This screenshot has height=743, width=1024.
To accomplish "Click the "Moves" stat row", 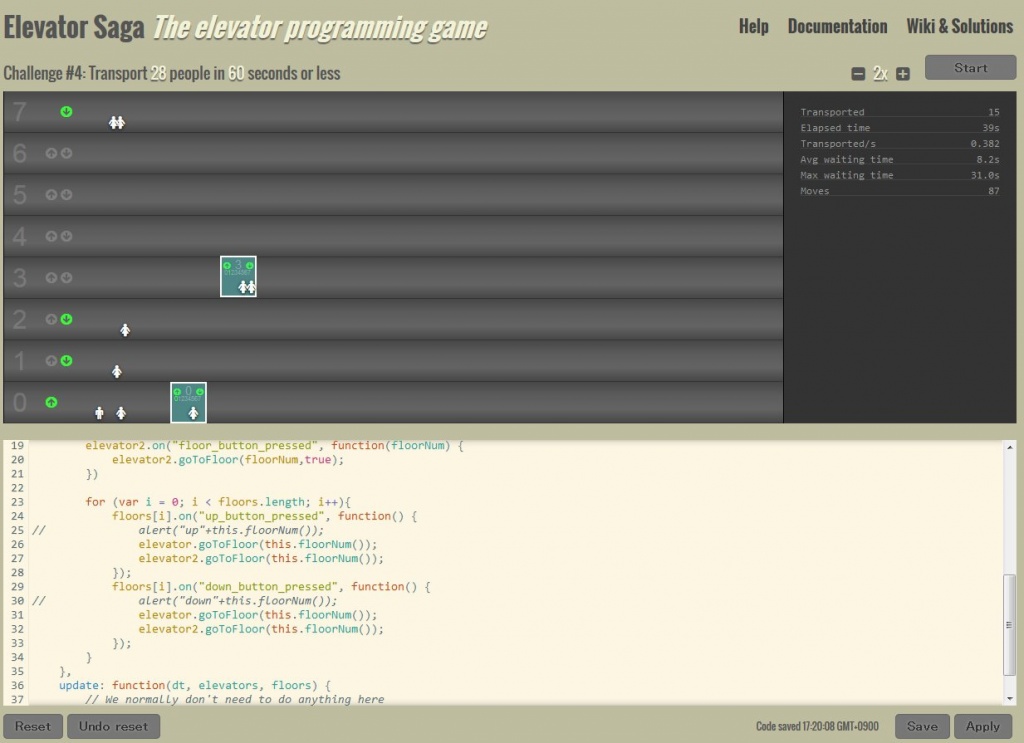I will tap(900, 191).
